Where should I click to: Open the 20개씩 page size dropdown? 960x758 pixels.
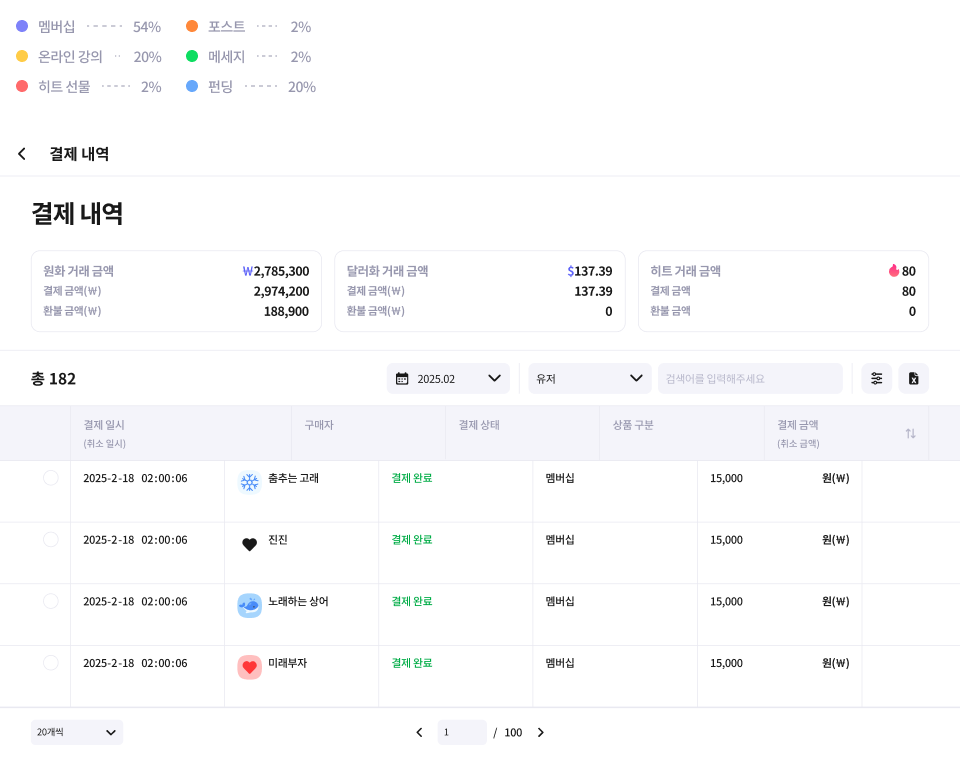coord(77,732)
